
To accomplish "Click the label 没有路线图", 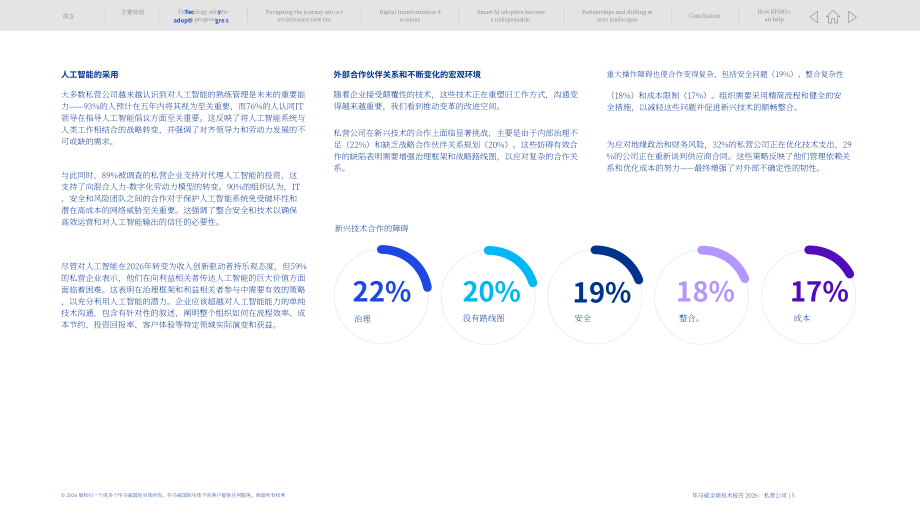I will tap(483, 318).
